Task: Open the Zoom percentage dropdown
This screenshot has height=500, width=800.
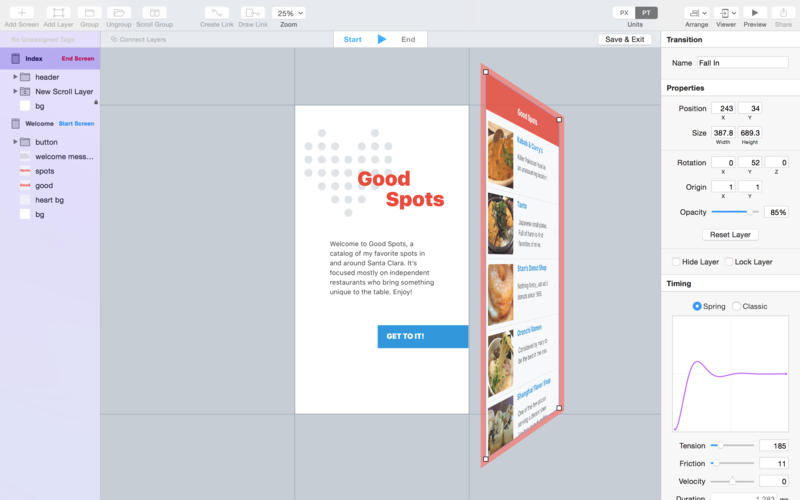Action: coord(289,13)
